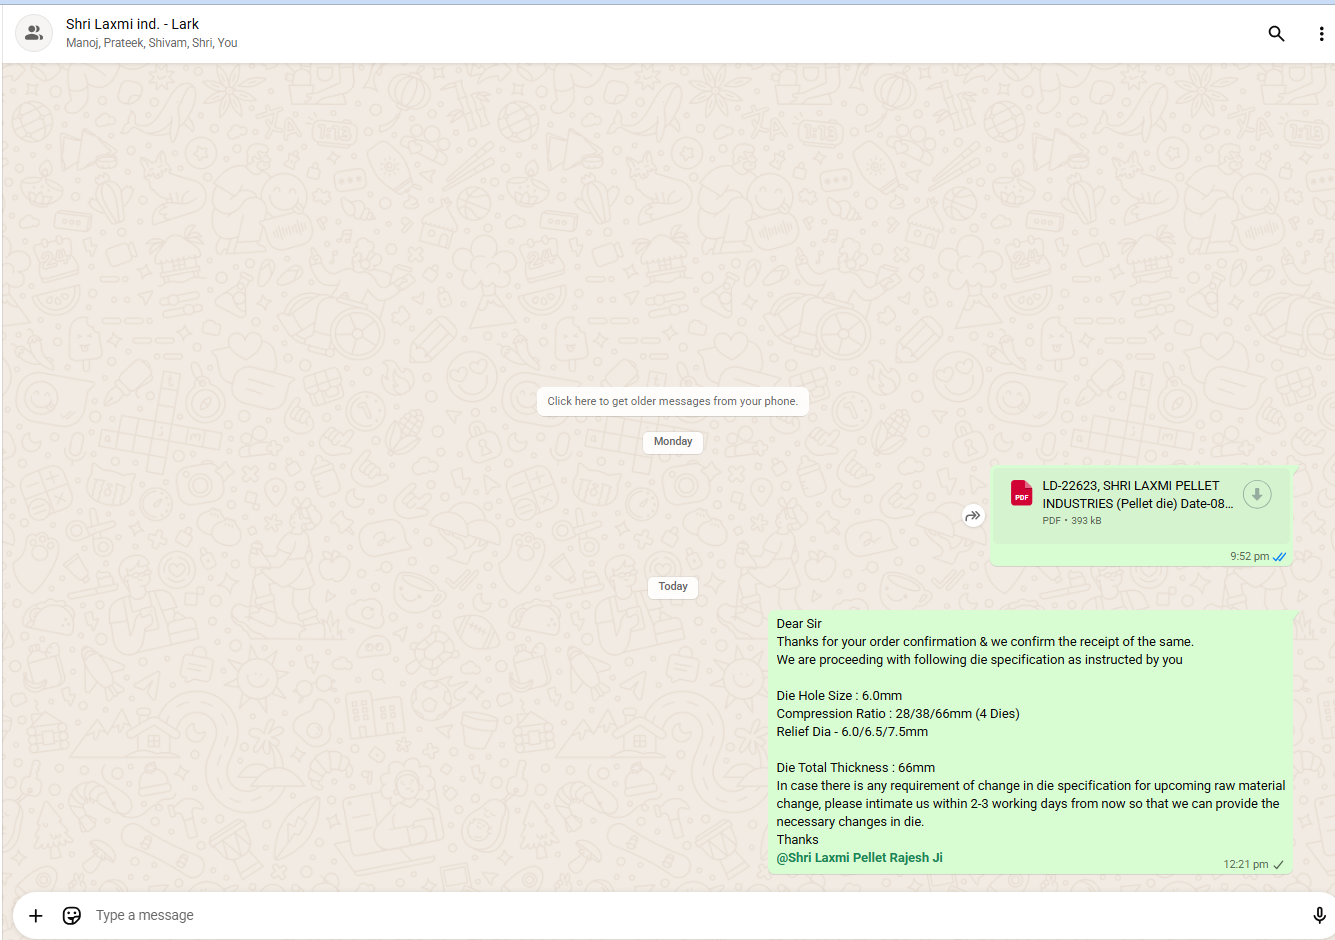Open group info for Shri Laxmi ind. - Lark
The image size is (1335, 940).
coord(132,24)
